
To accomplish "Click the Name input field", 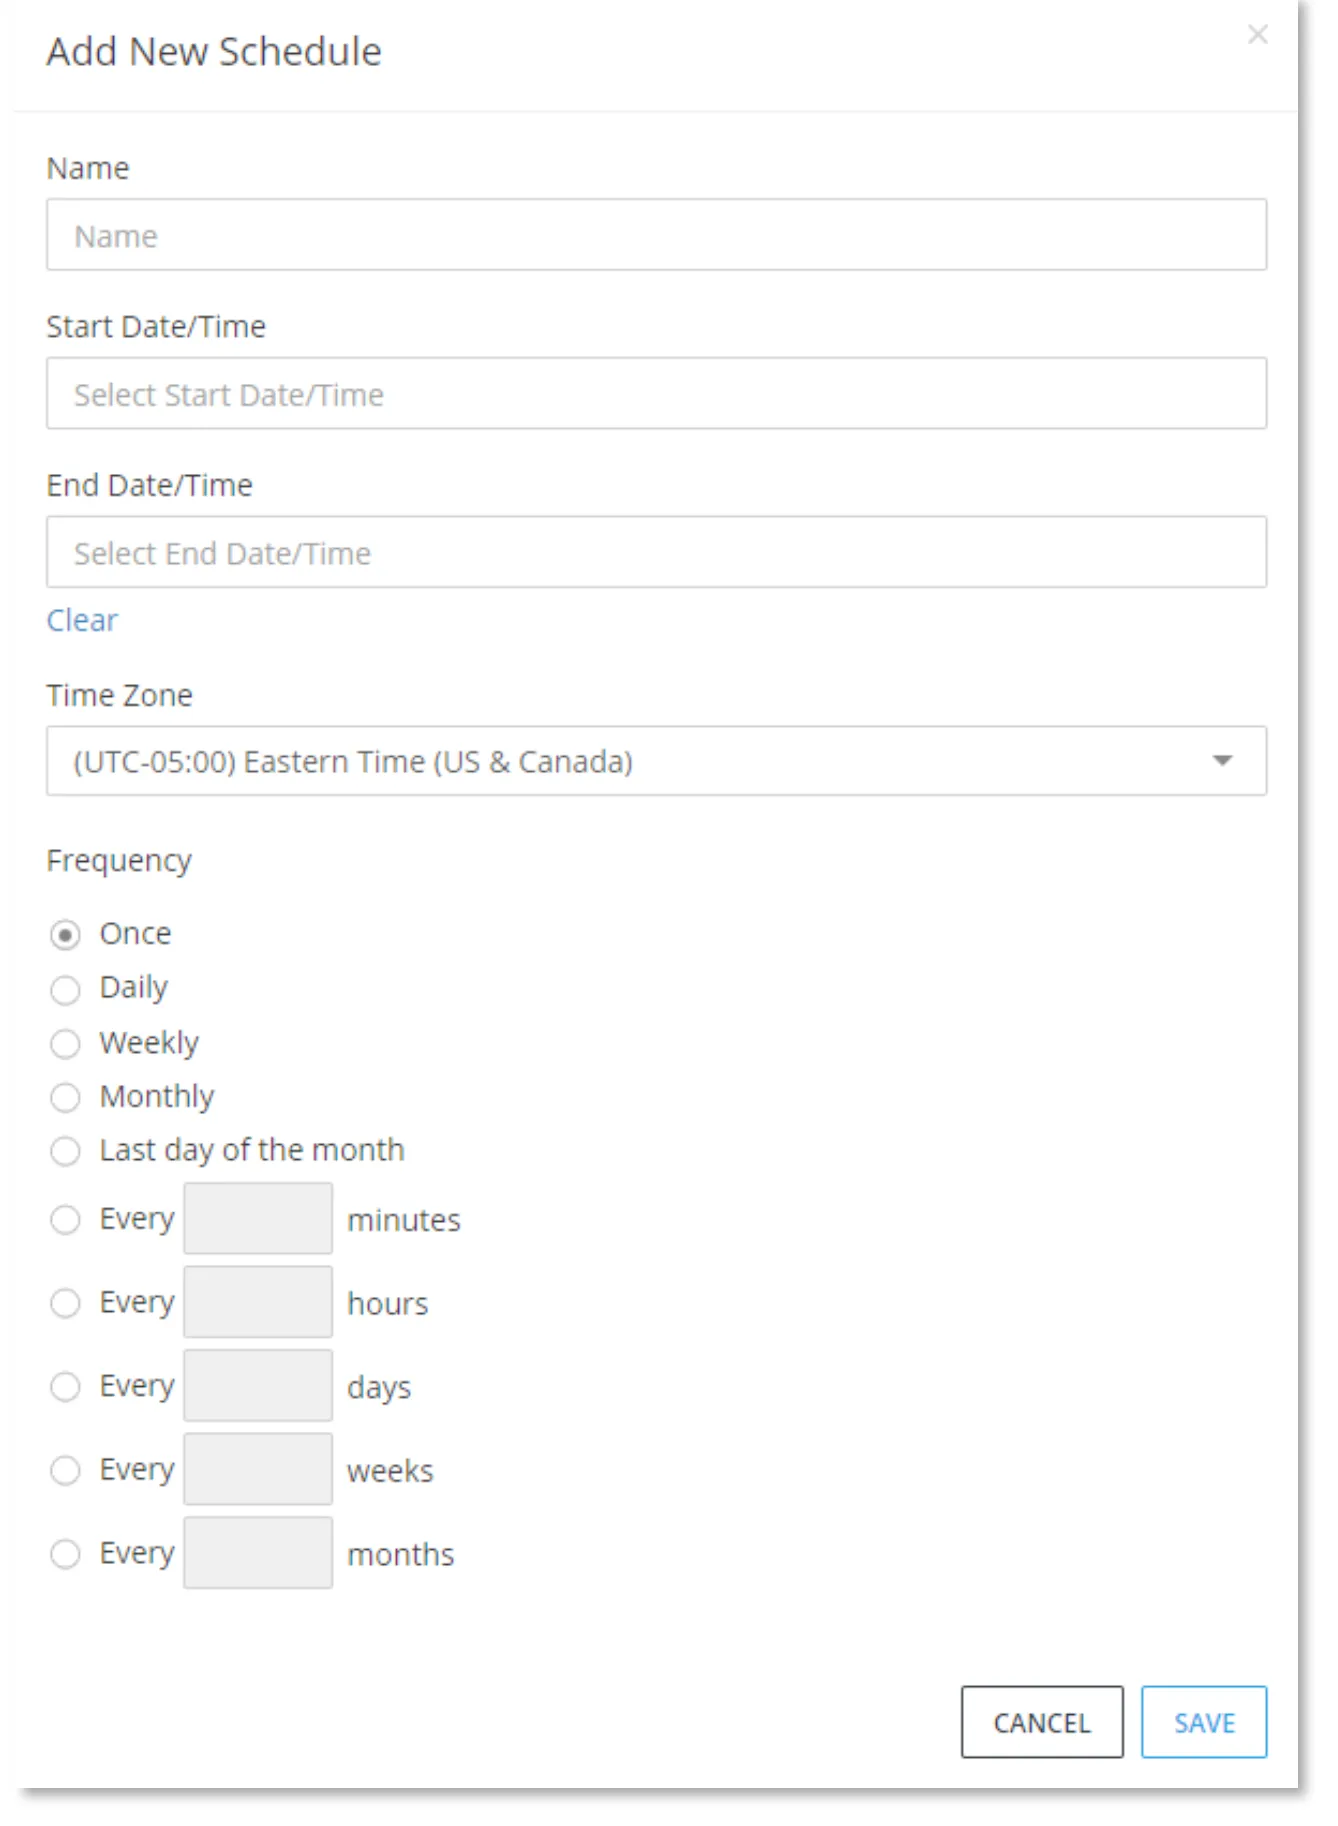I will (x=656, y=235).
